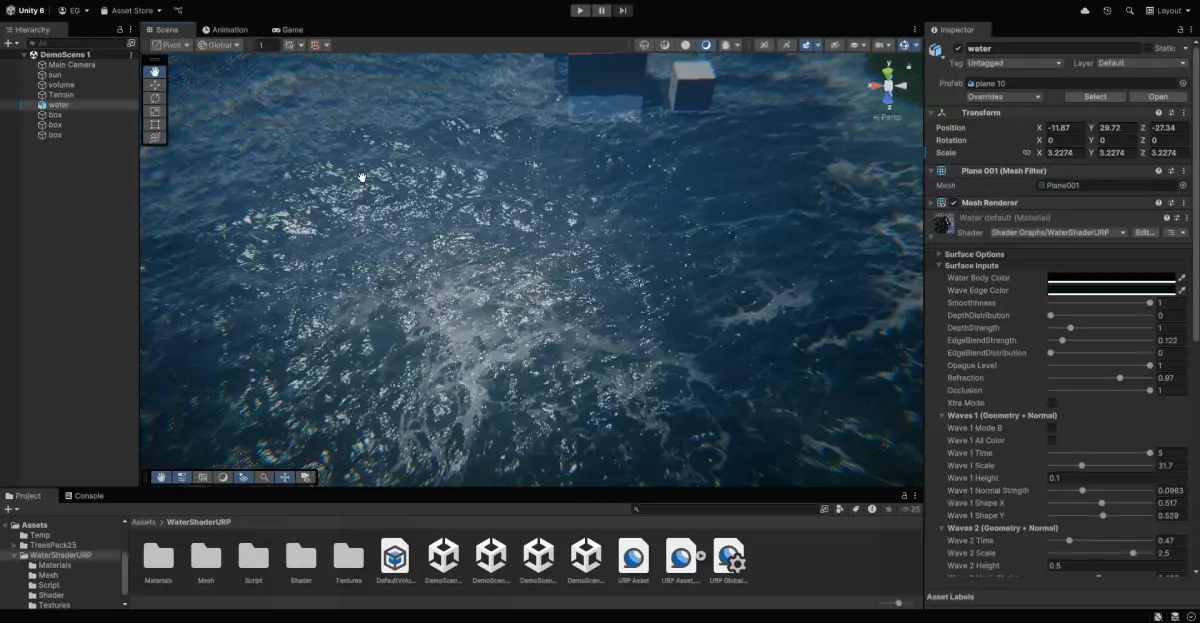Open the Undo History icon
This screenshot has height=623, width=1200.
pos(1107,10)
